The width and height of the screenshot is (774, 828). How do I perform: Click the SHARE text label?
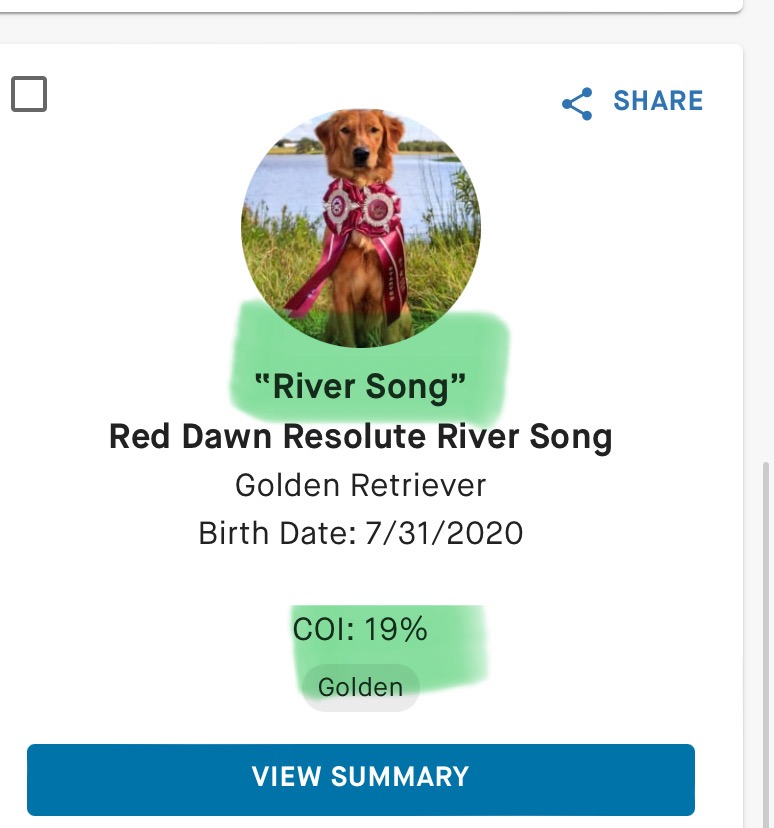(x=658, y=101)
